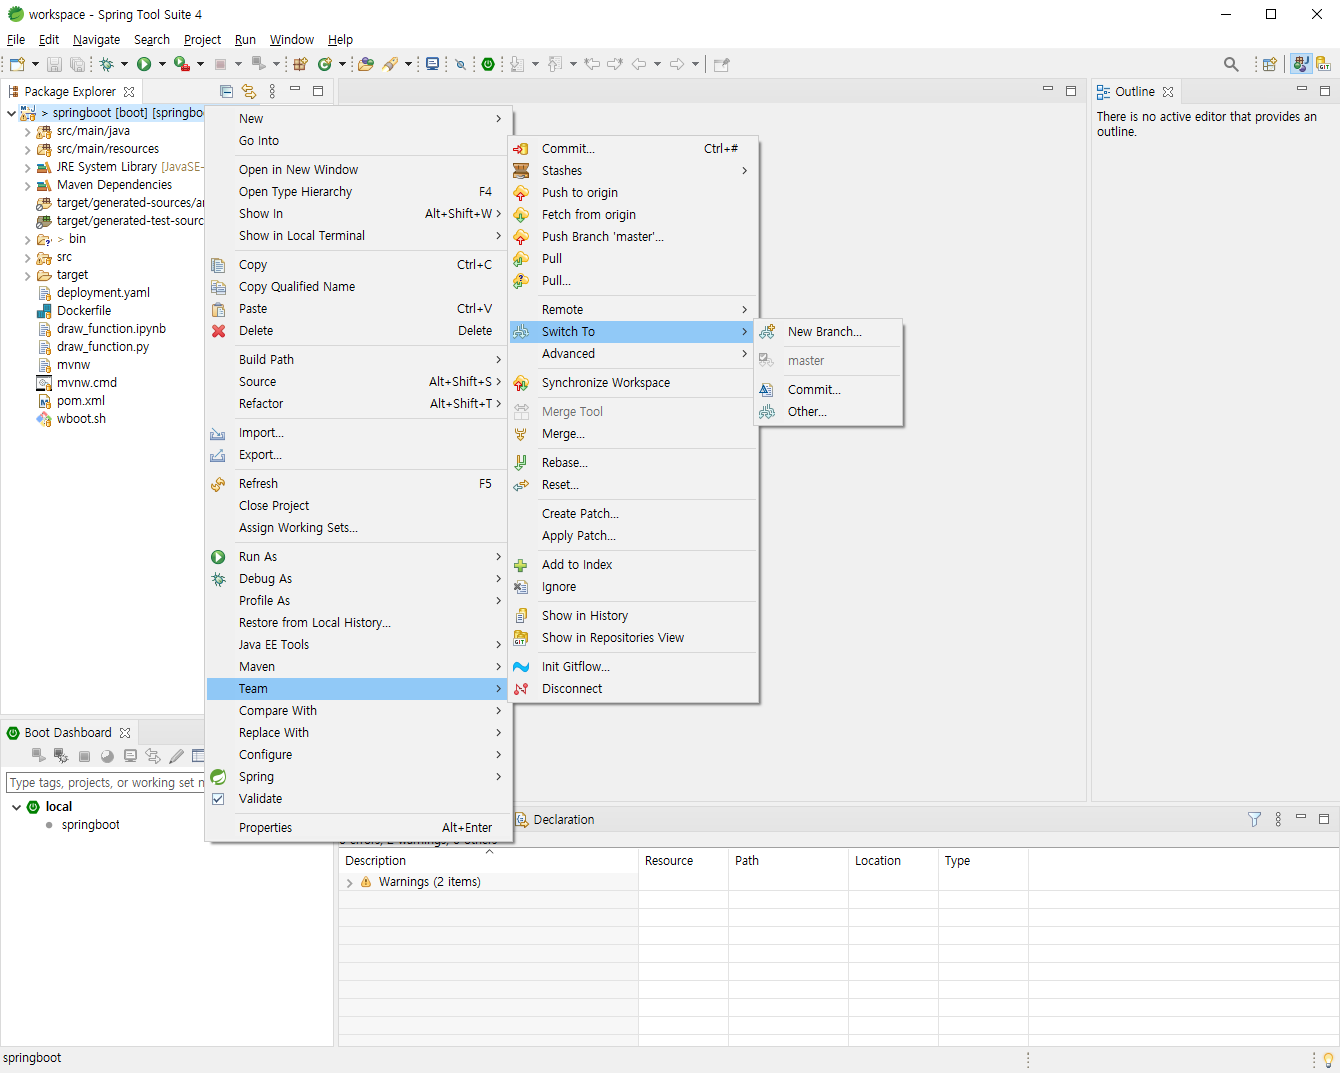Toggle Skip All Breakpoints toolbar icon
Viewport: 1340px width, 1073px height.
[x=460, y=64]
